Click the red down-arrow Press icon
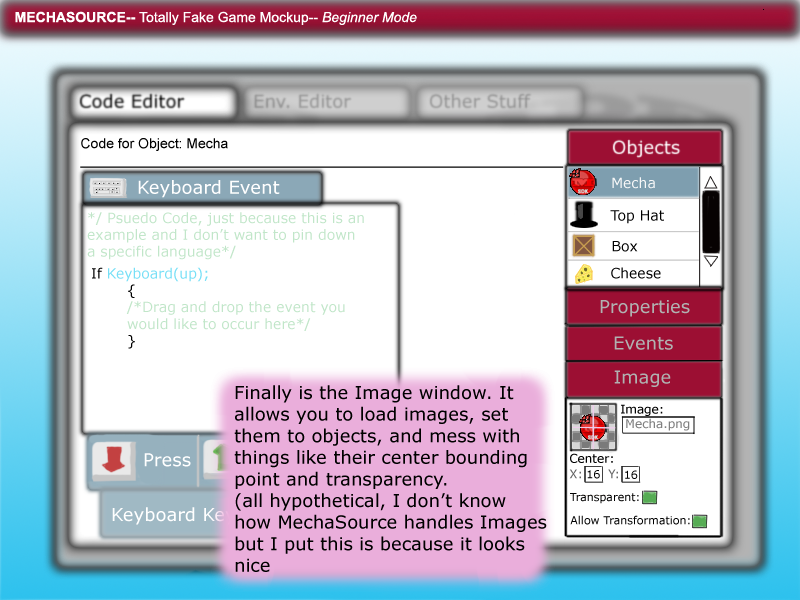Viewport: 800px width, 600px height. (x=114, y=459)
